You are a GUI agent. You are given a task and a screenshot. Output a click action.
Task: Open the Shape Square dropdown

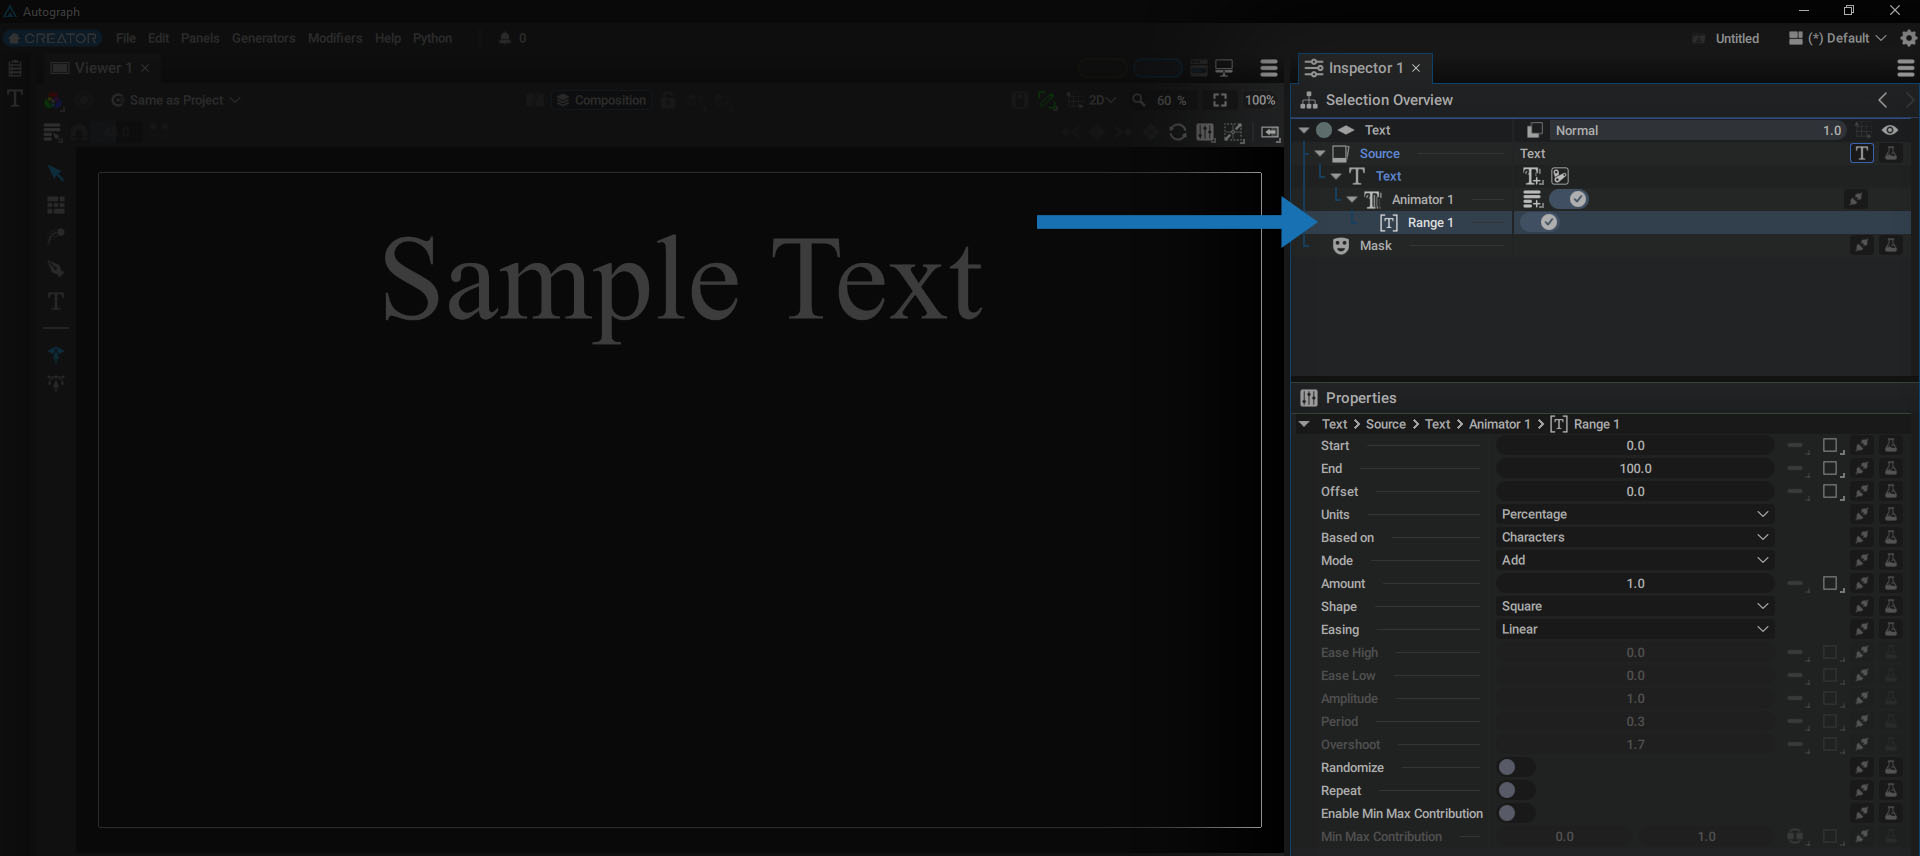pos(1635,607)
